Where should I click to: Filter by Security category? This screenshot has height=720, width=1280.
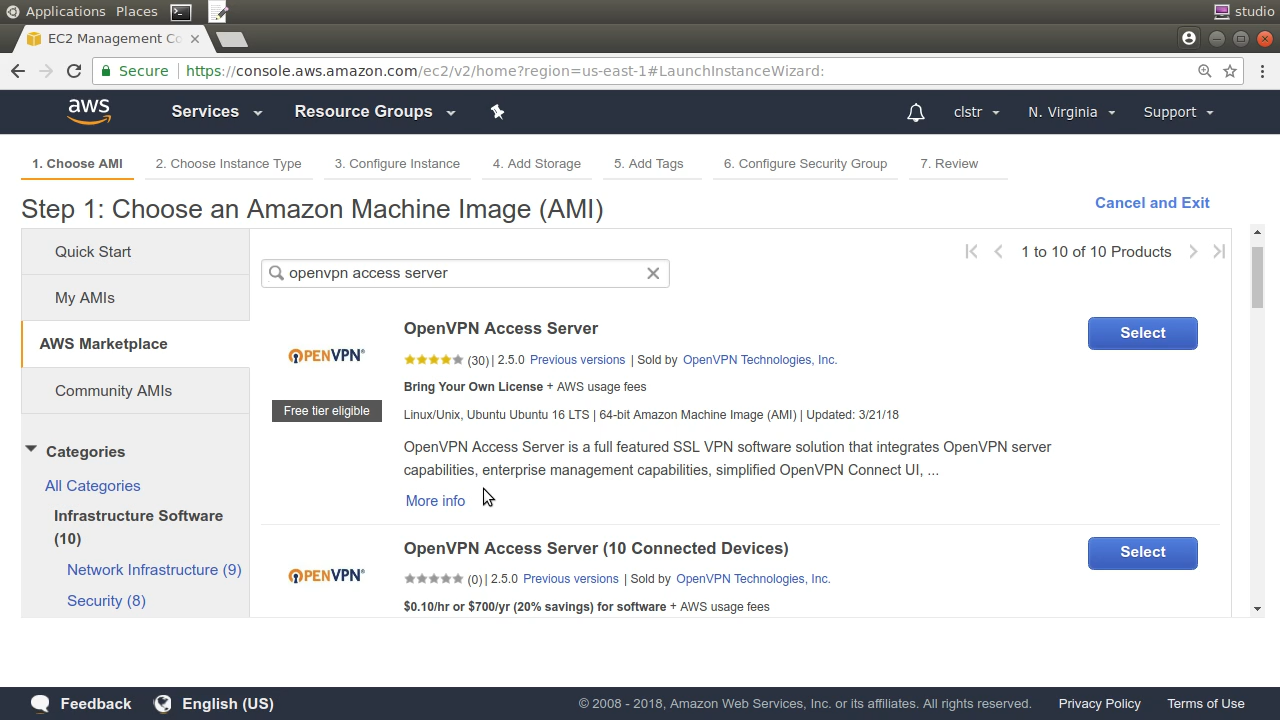click(x=106, y=601)
